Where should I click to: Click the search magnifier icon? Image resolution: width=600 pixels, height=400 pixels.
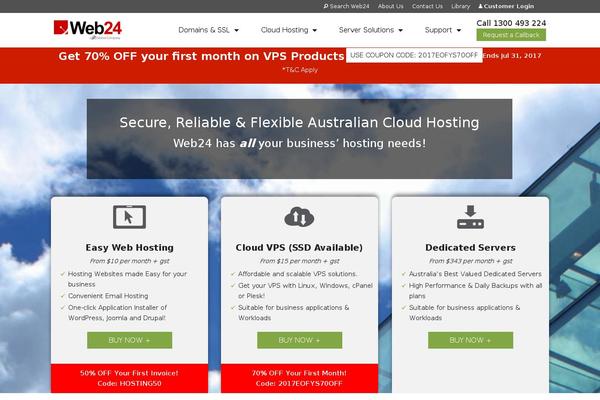(x=326, y=6)
